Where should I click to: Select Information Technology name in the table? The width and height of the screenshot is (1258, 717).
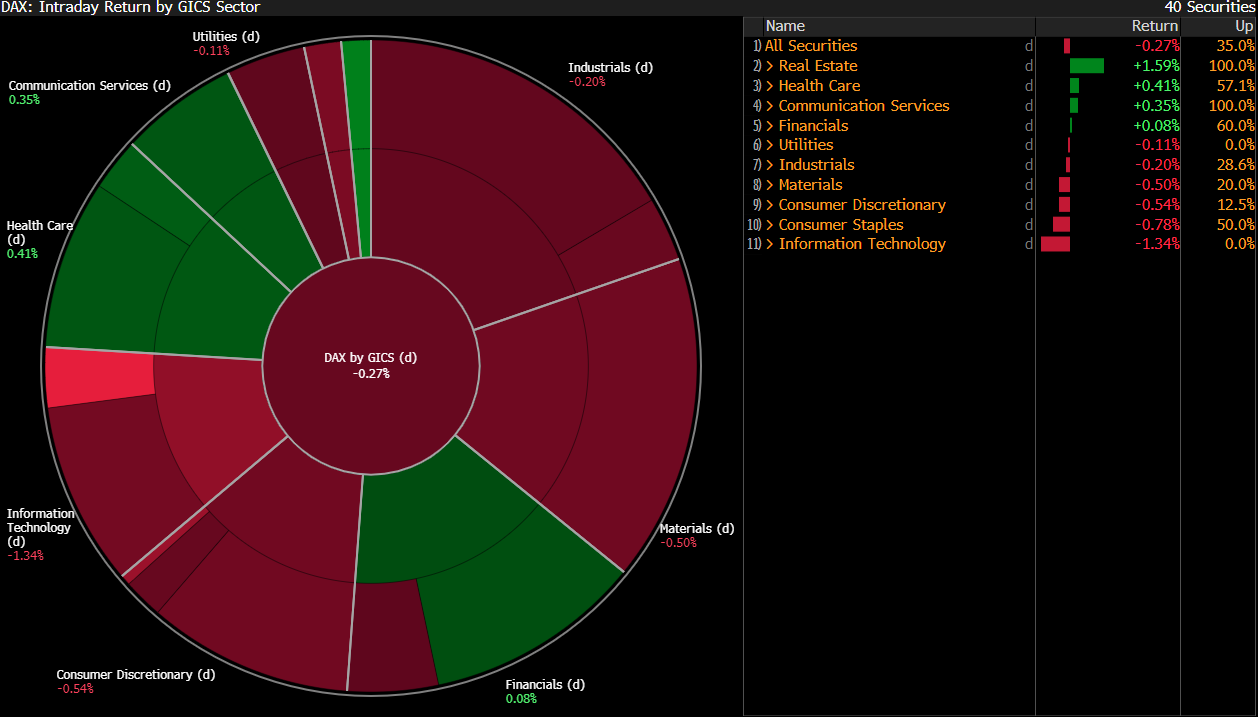[862, 244]
